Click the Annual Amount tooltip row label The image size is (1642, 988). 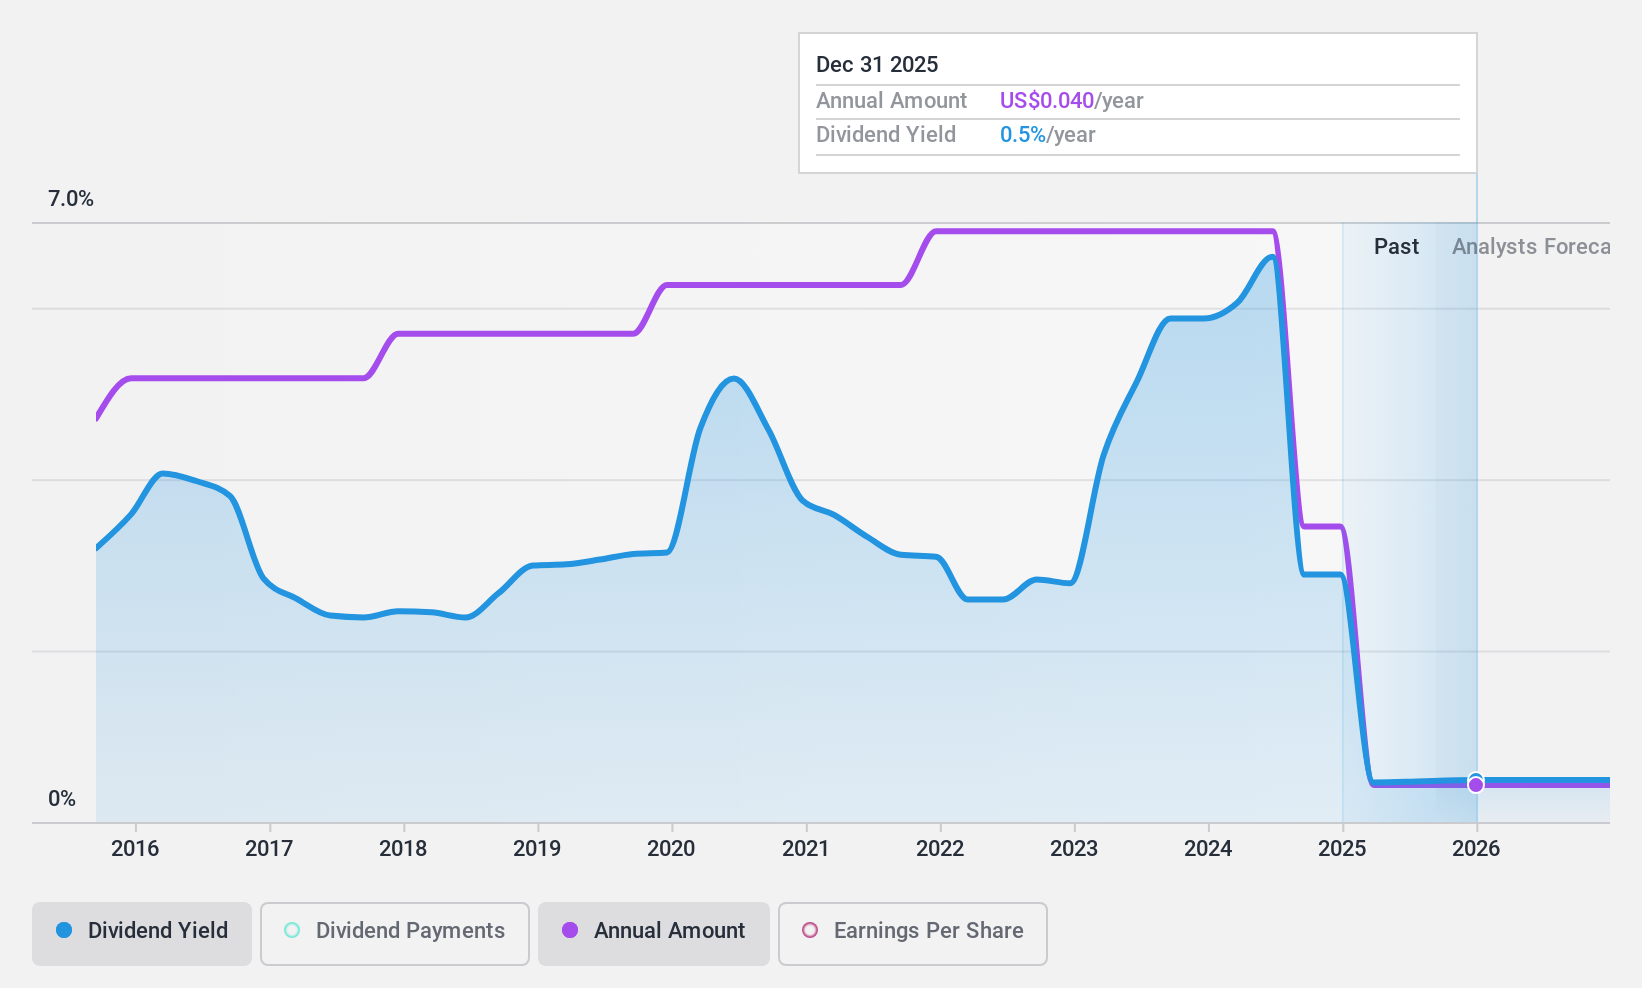[x=891, y=100]
